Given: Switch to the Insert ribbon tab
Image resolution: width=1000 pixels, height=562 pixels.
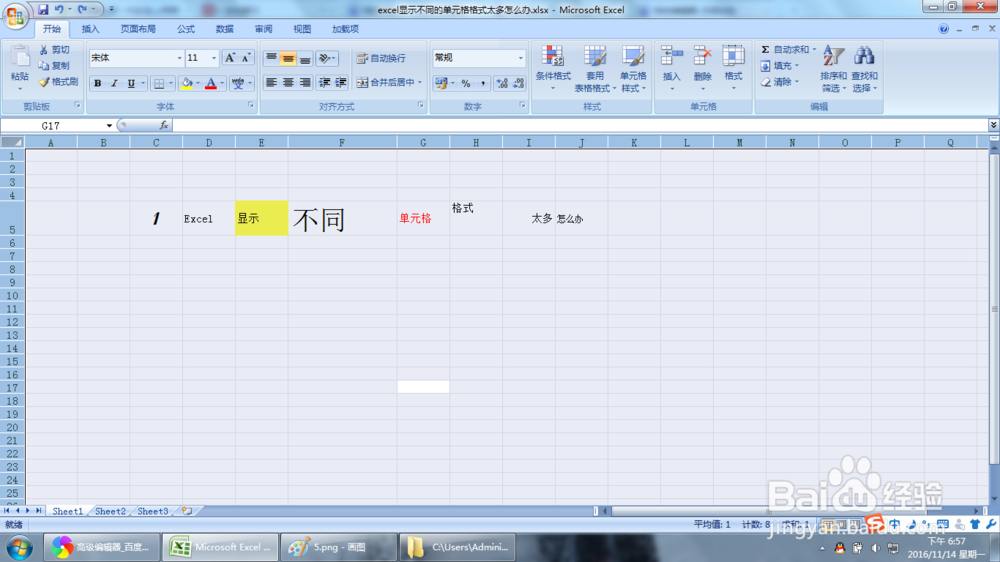Looking at the screenshot, I should coord(91,29).
